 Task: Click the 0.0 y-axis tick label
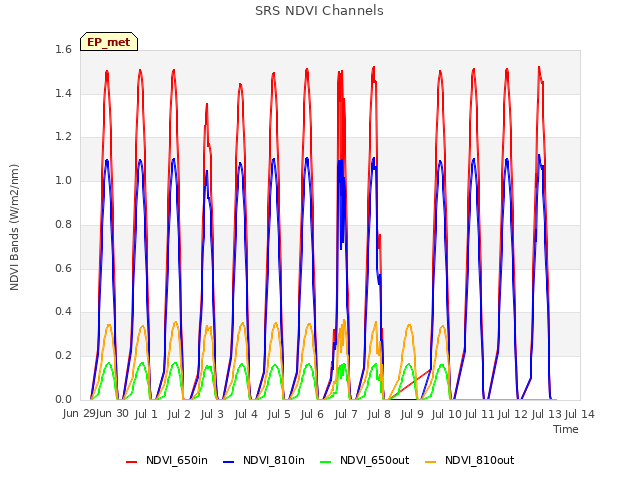point(63,399)
